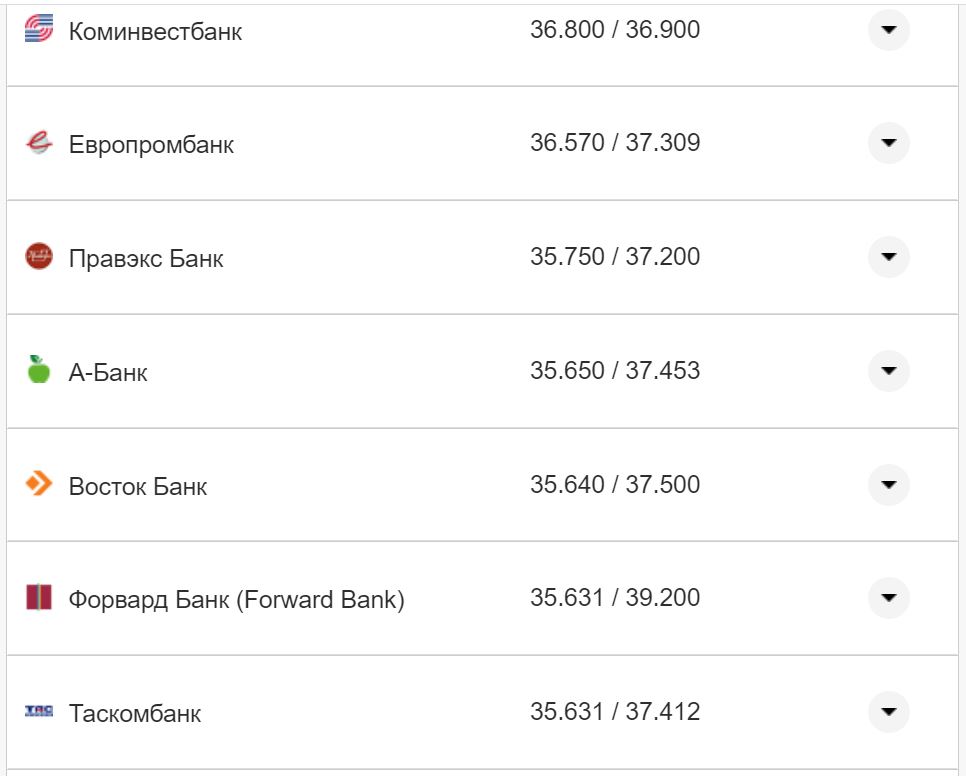The width and height of the screenshot is (966, 776).
Task: Open the А-Банк dropdown arrow
Action: 888,371
